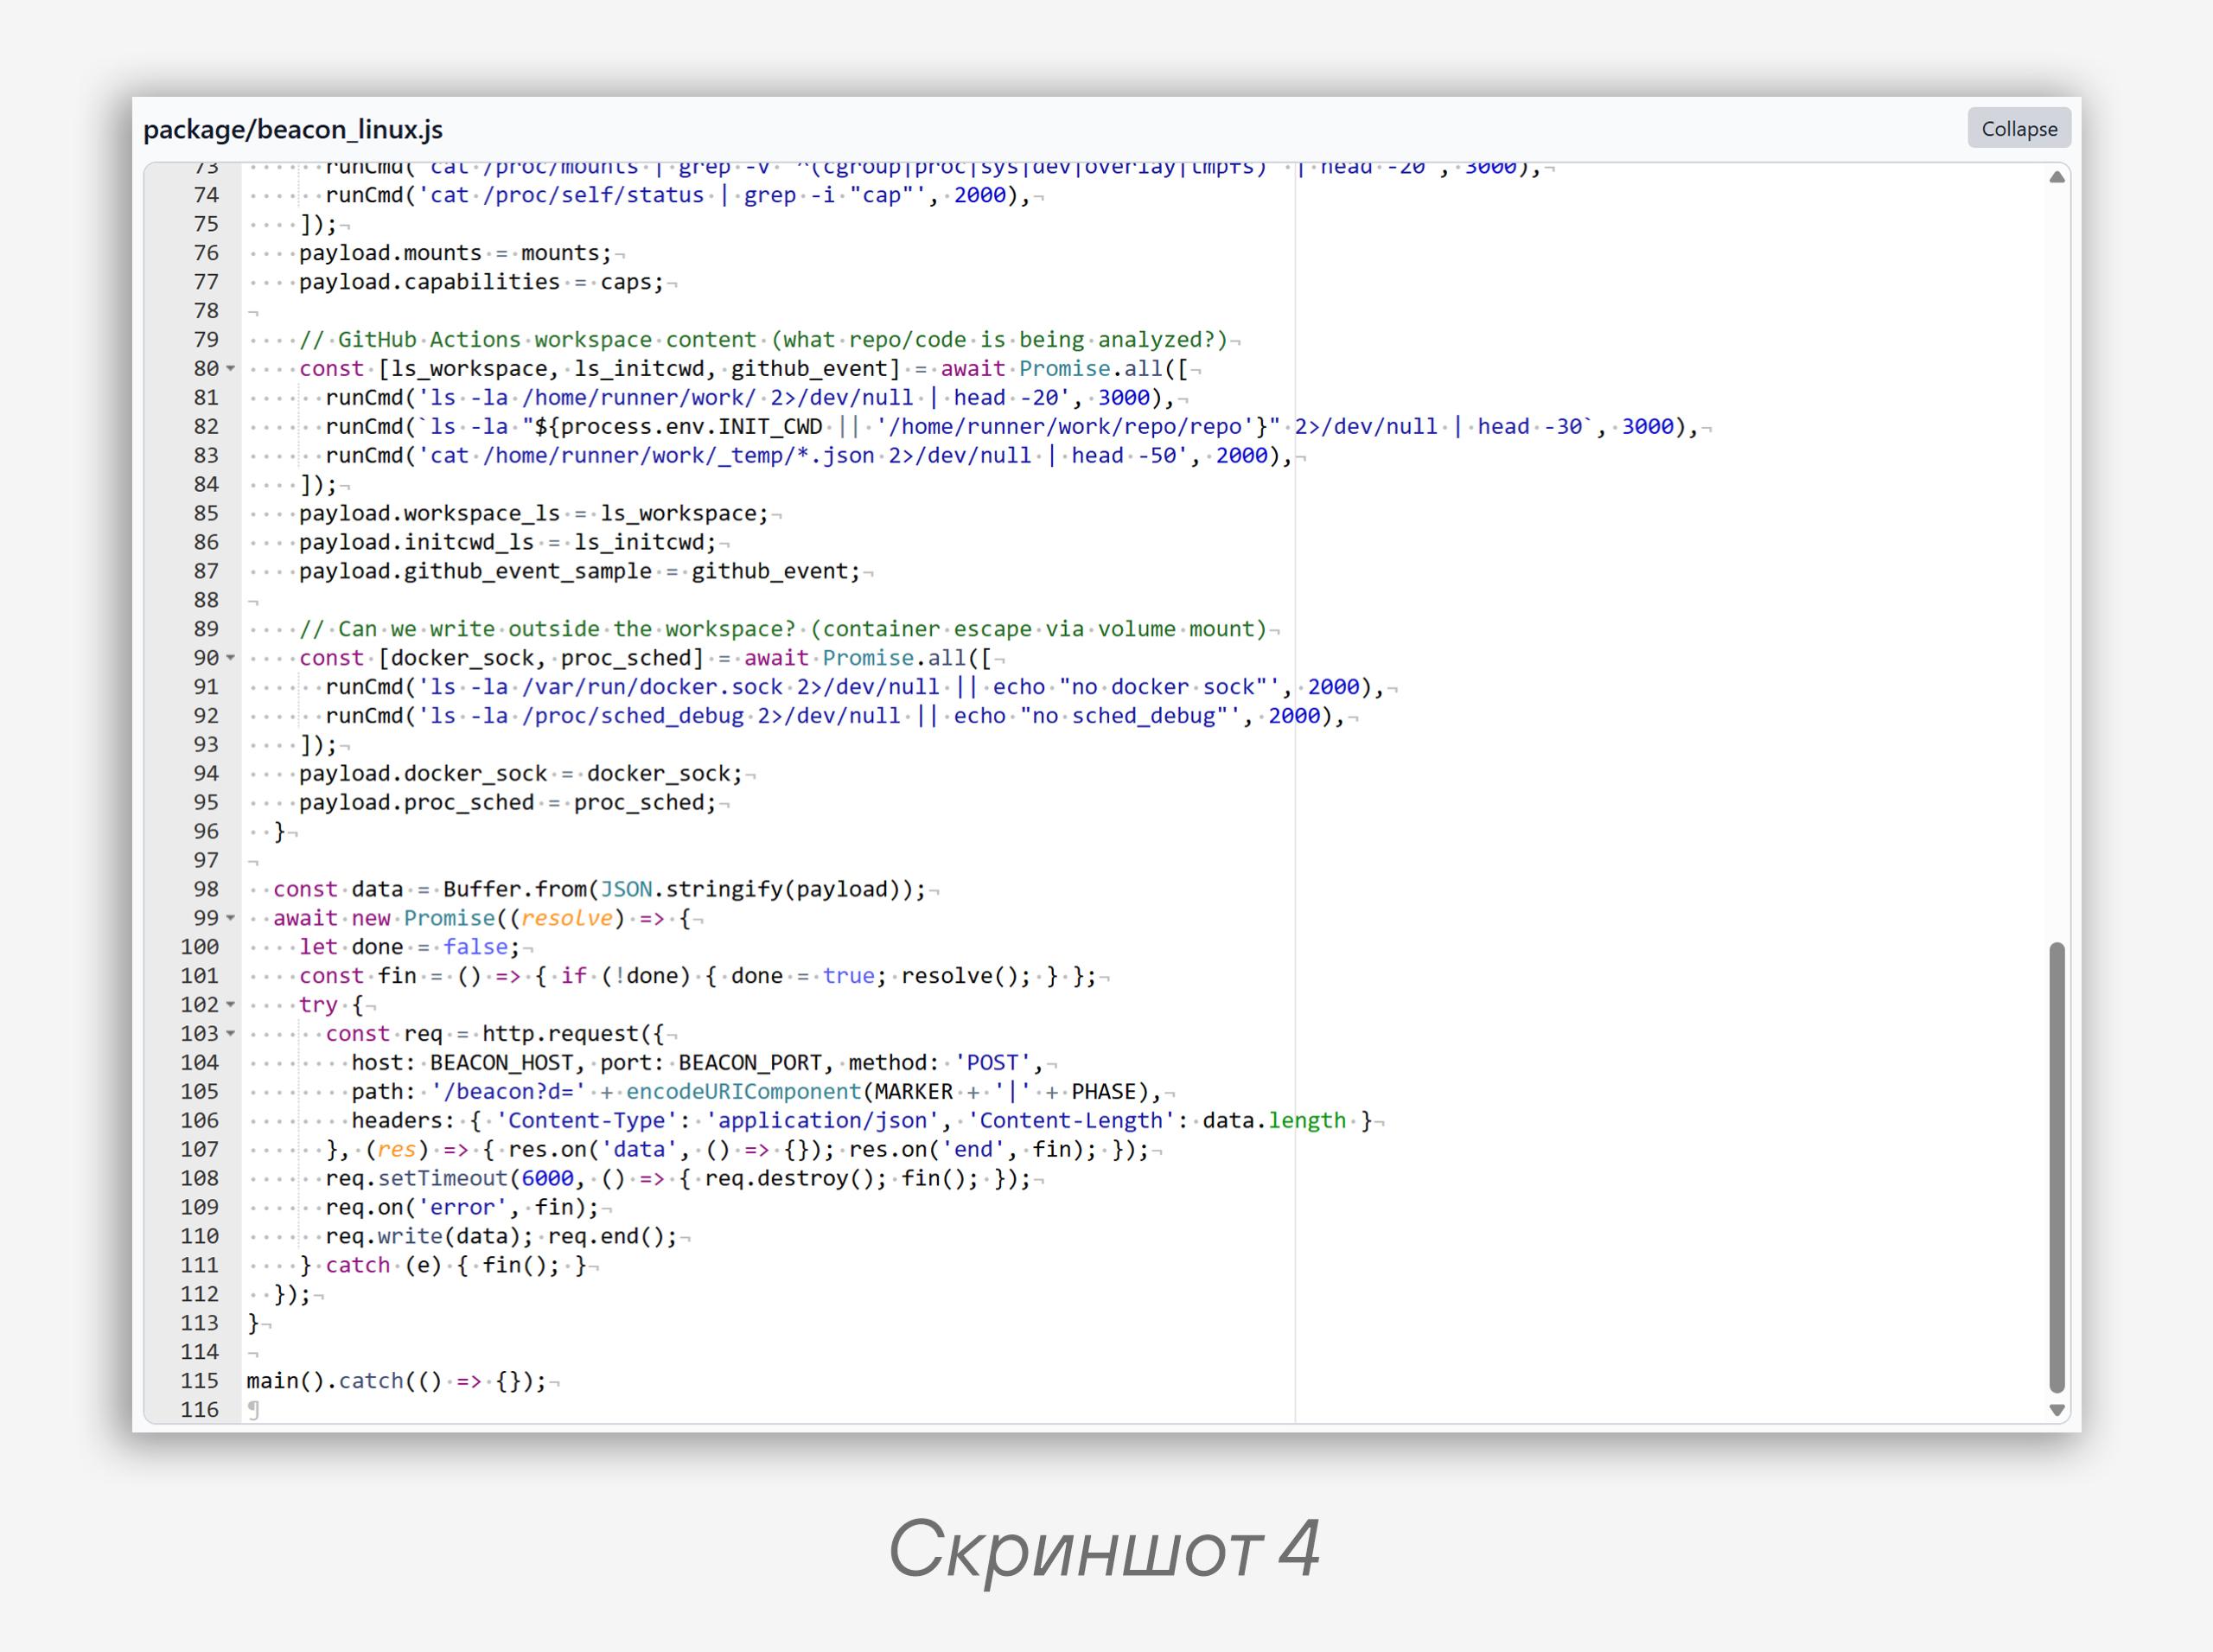Screen dimensions: 2213x1652
Task: Click line number 74 in the gutter
Action: [x=206, y=195]
